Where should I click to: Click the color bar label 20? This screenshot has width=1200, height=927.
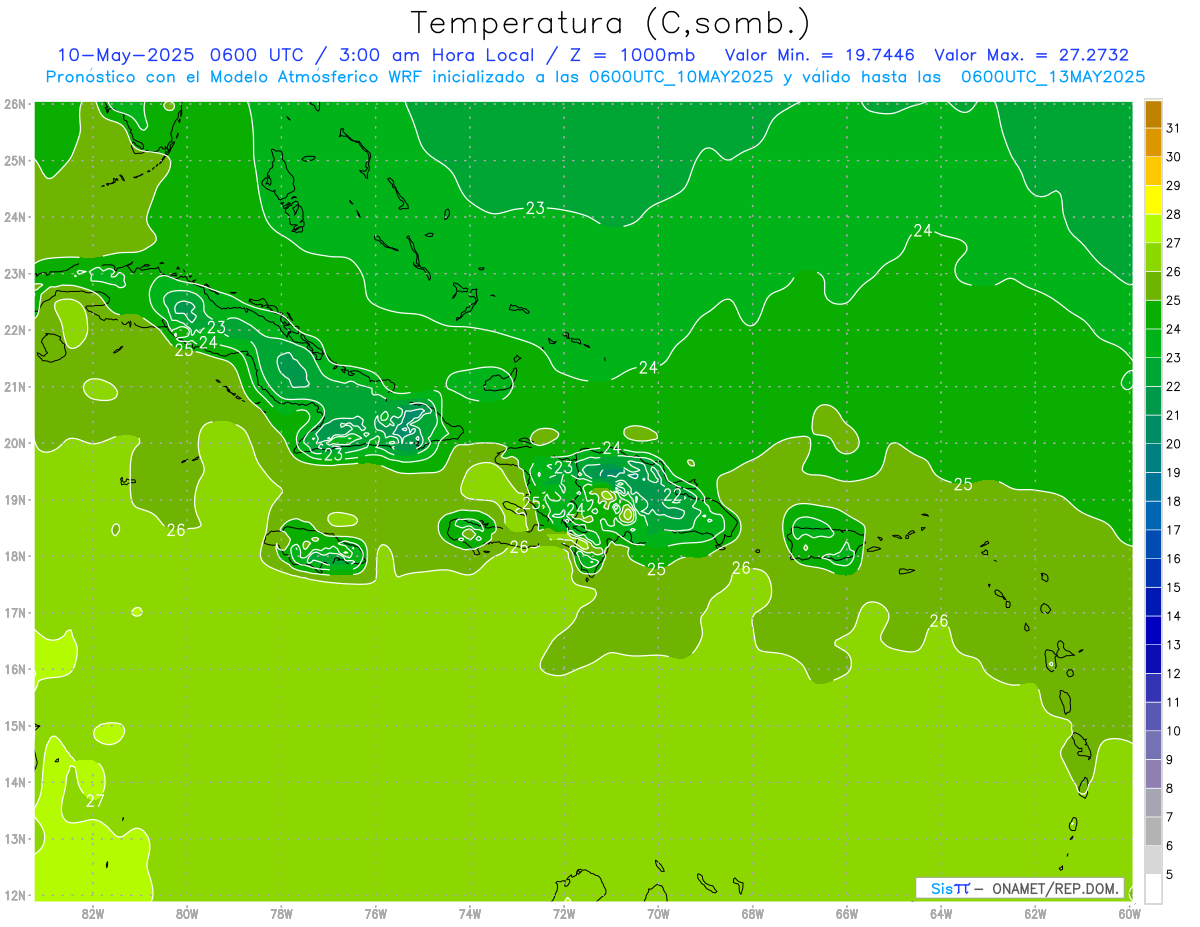point(1174,444)
